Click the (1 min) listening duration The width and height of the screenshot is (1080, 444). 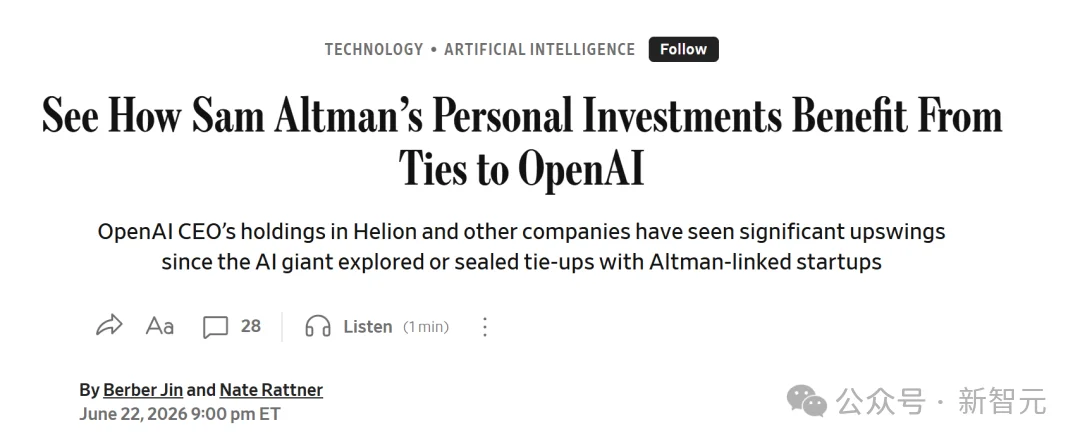(x=426, y=327)
